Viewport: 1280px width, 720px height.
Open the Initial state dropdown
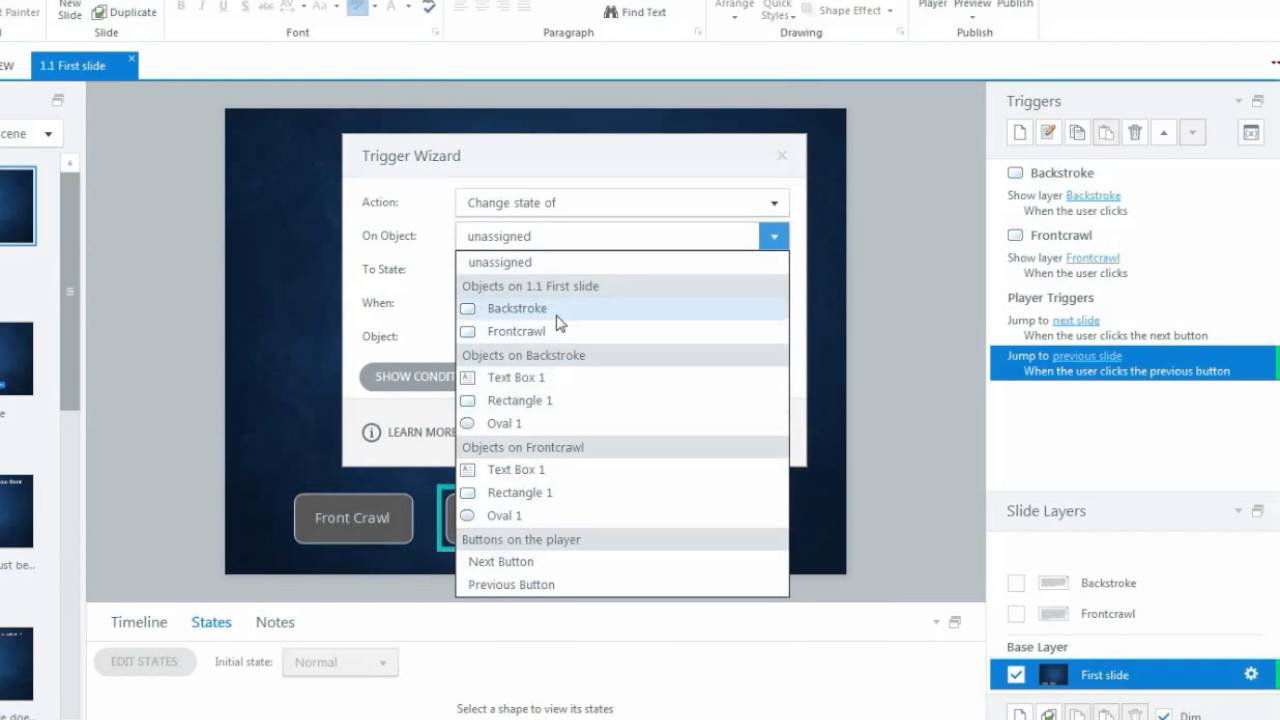click(x=340, y=662)
